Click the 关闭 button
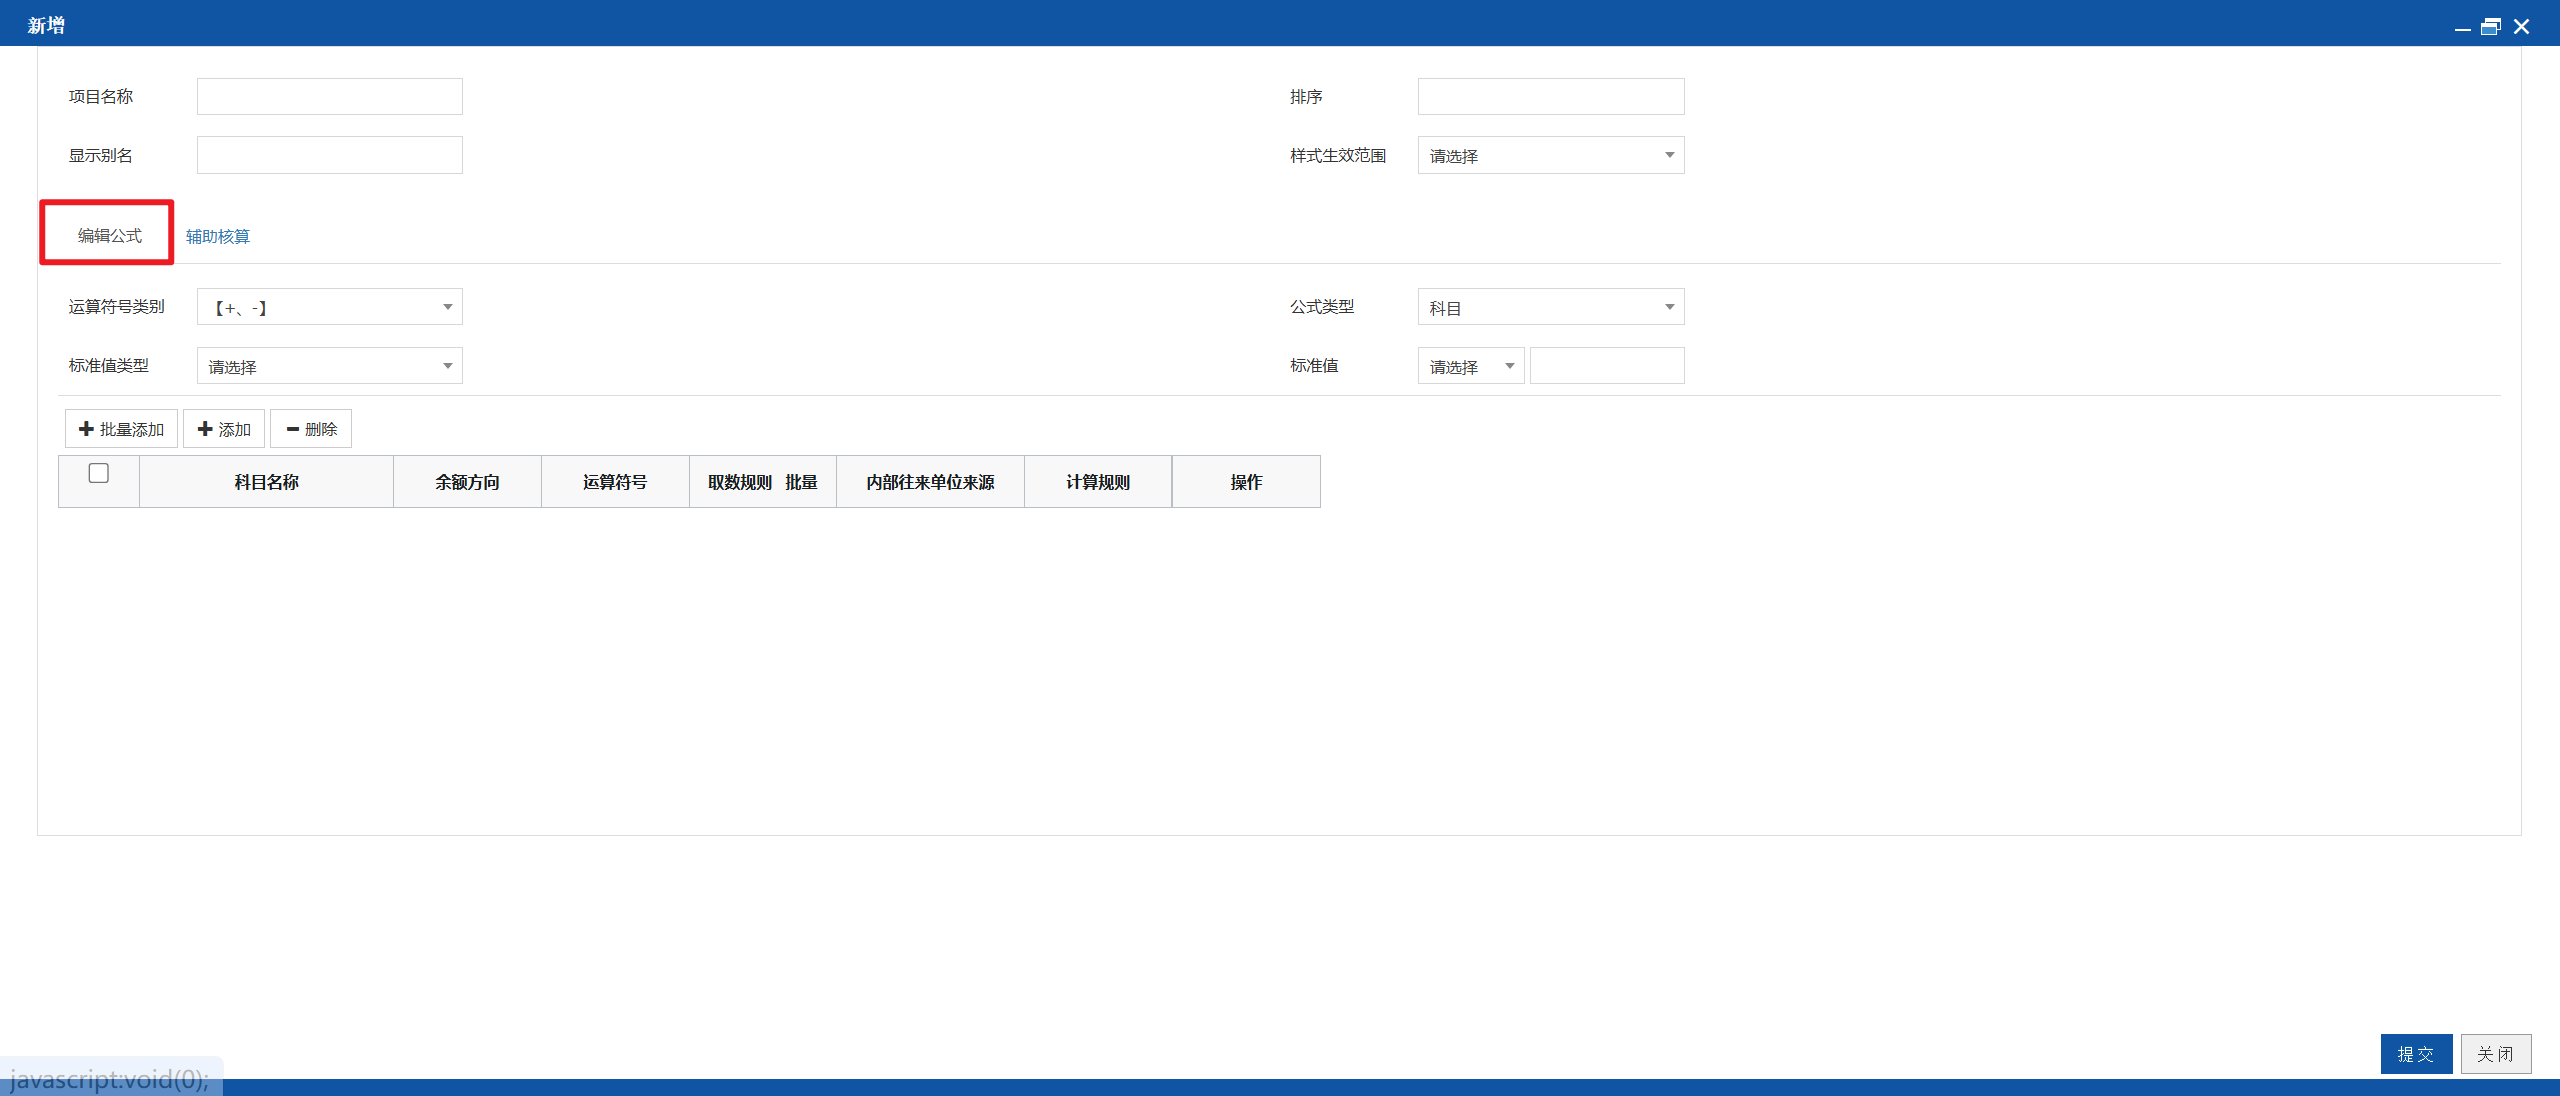 [2496, 1054]
